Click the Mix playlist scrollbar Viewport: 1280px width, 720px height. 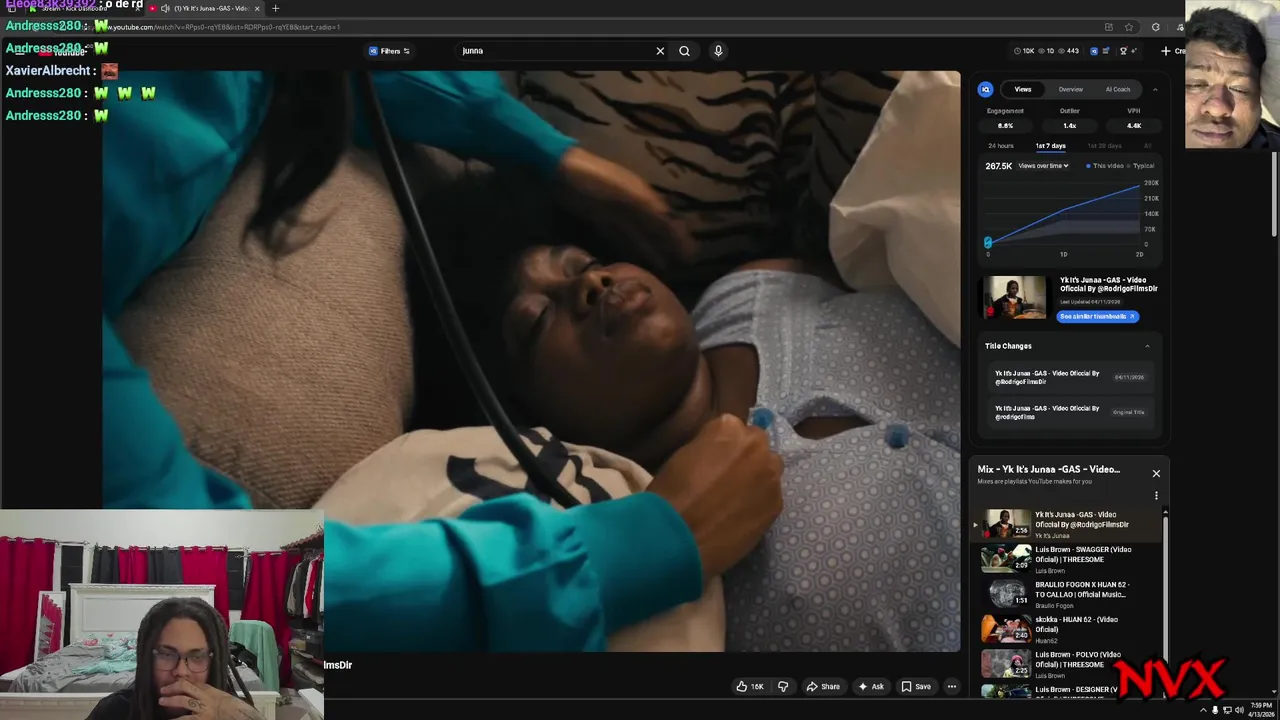coord(1165,585)
